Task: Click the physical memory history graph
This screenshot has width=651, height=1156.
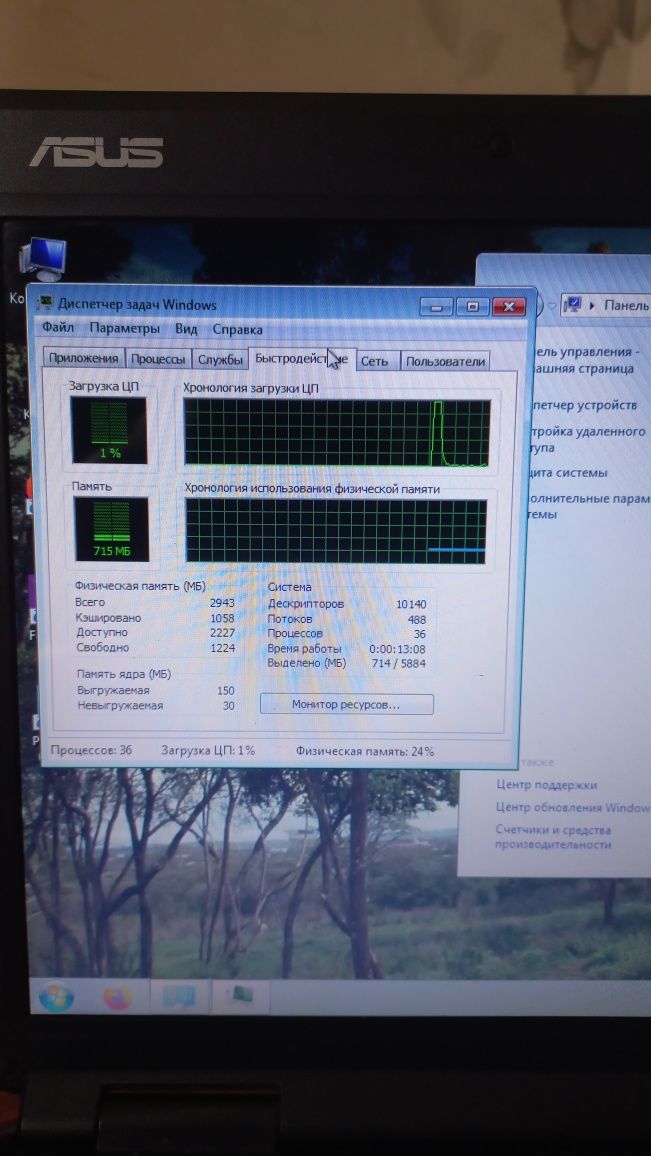Action: (x=336, y=531)
